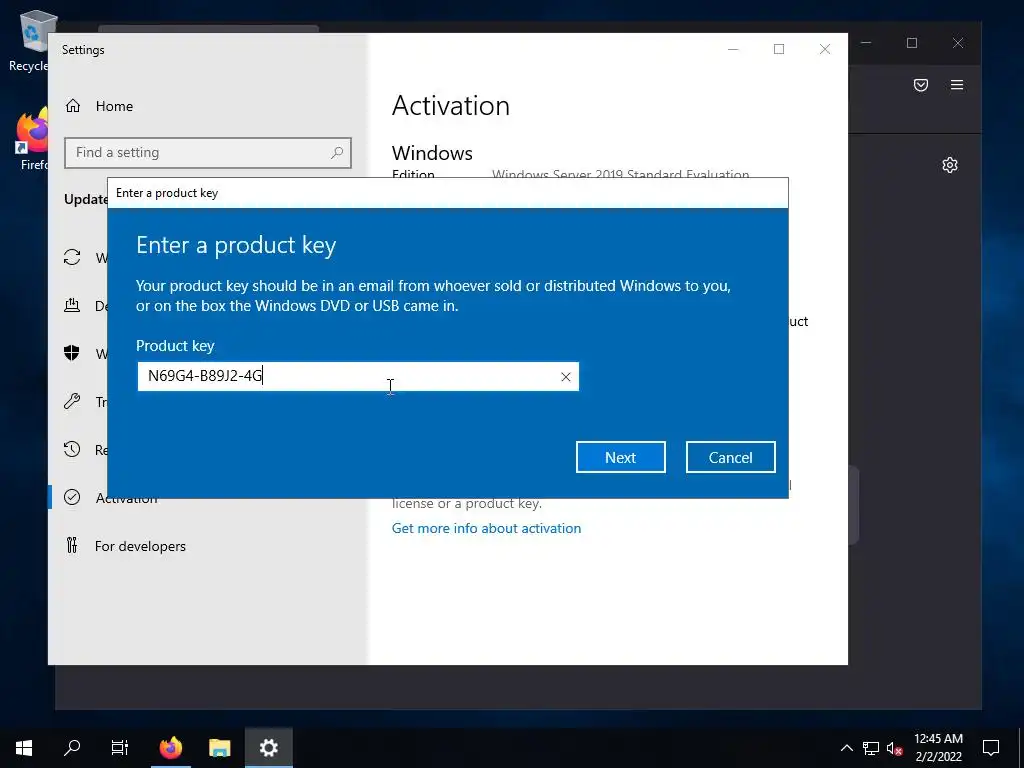Show hidden system tray icons

[x=846, y=748]
